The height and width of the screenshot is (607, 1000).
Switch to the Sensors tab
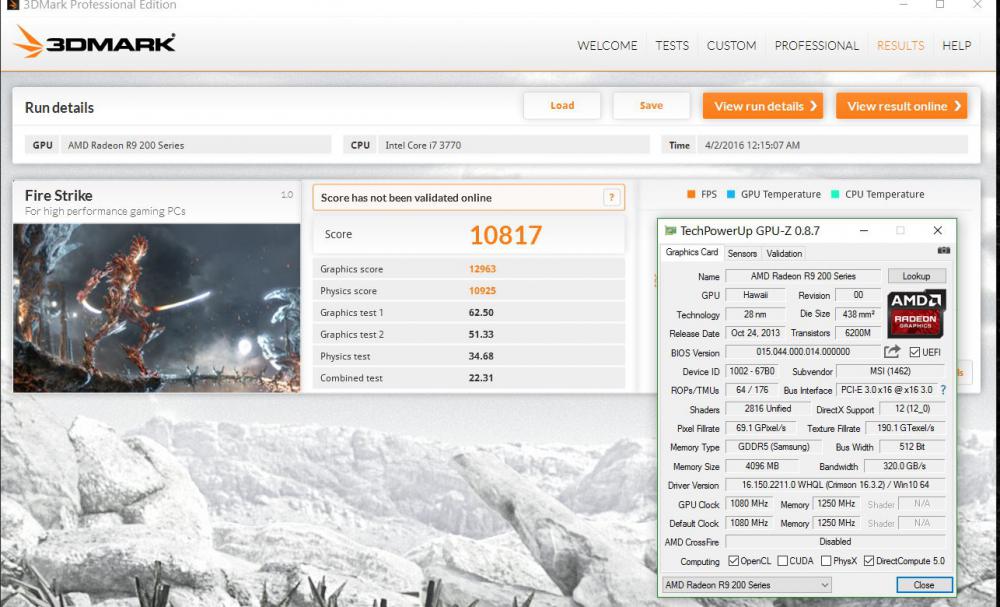[742, 254]
